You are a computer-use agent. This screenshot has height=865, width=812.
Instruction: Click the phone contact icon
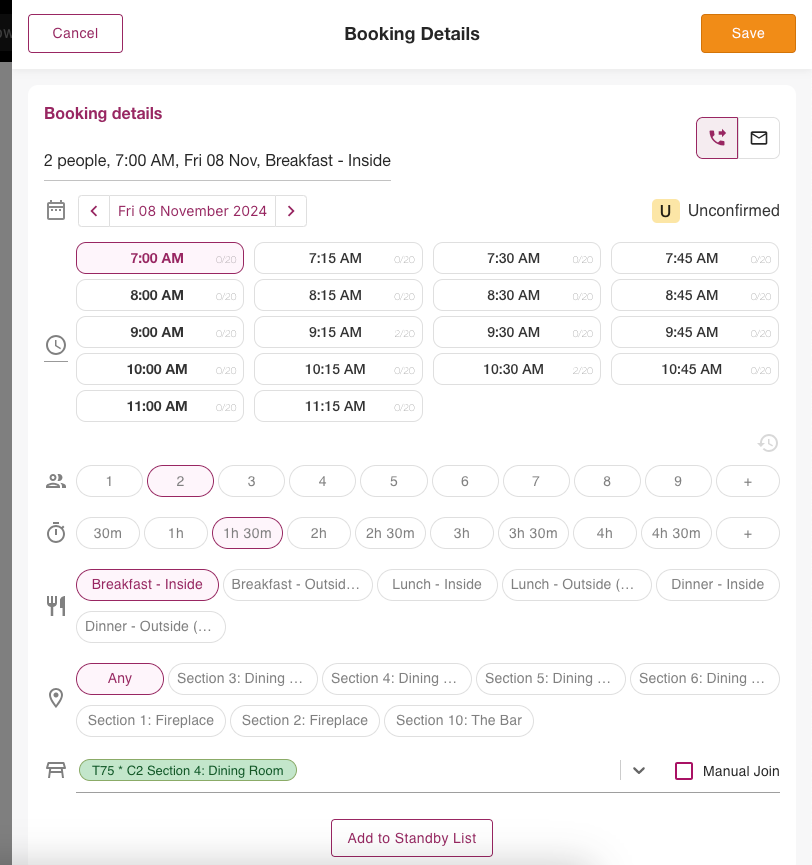(x=717, y=138)
